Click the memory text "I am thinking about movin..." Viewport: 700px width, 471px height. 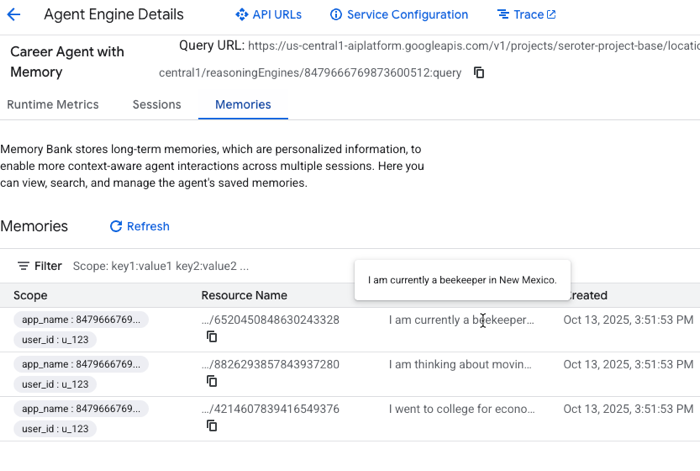click(461, 364)
